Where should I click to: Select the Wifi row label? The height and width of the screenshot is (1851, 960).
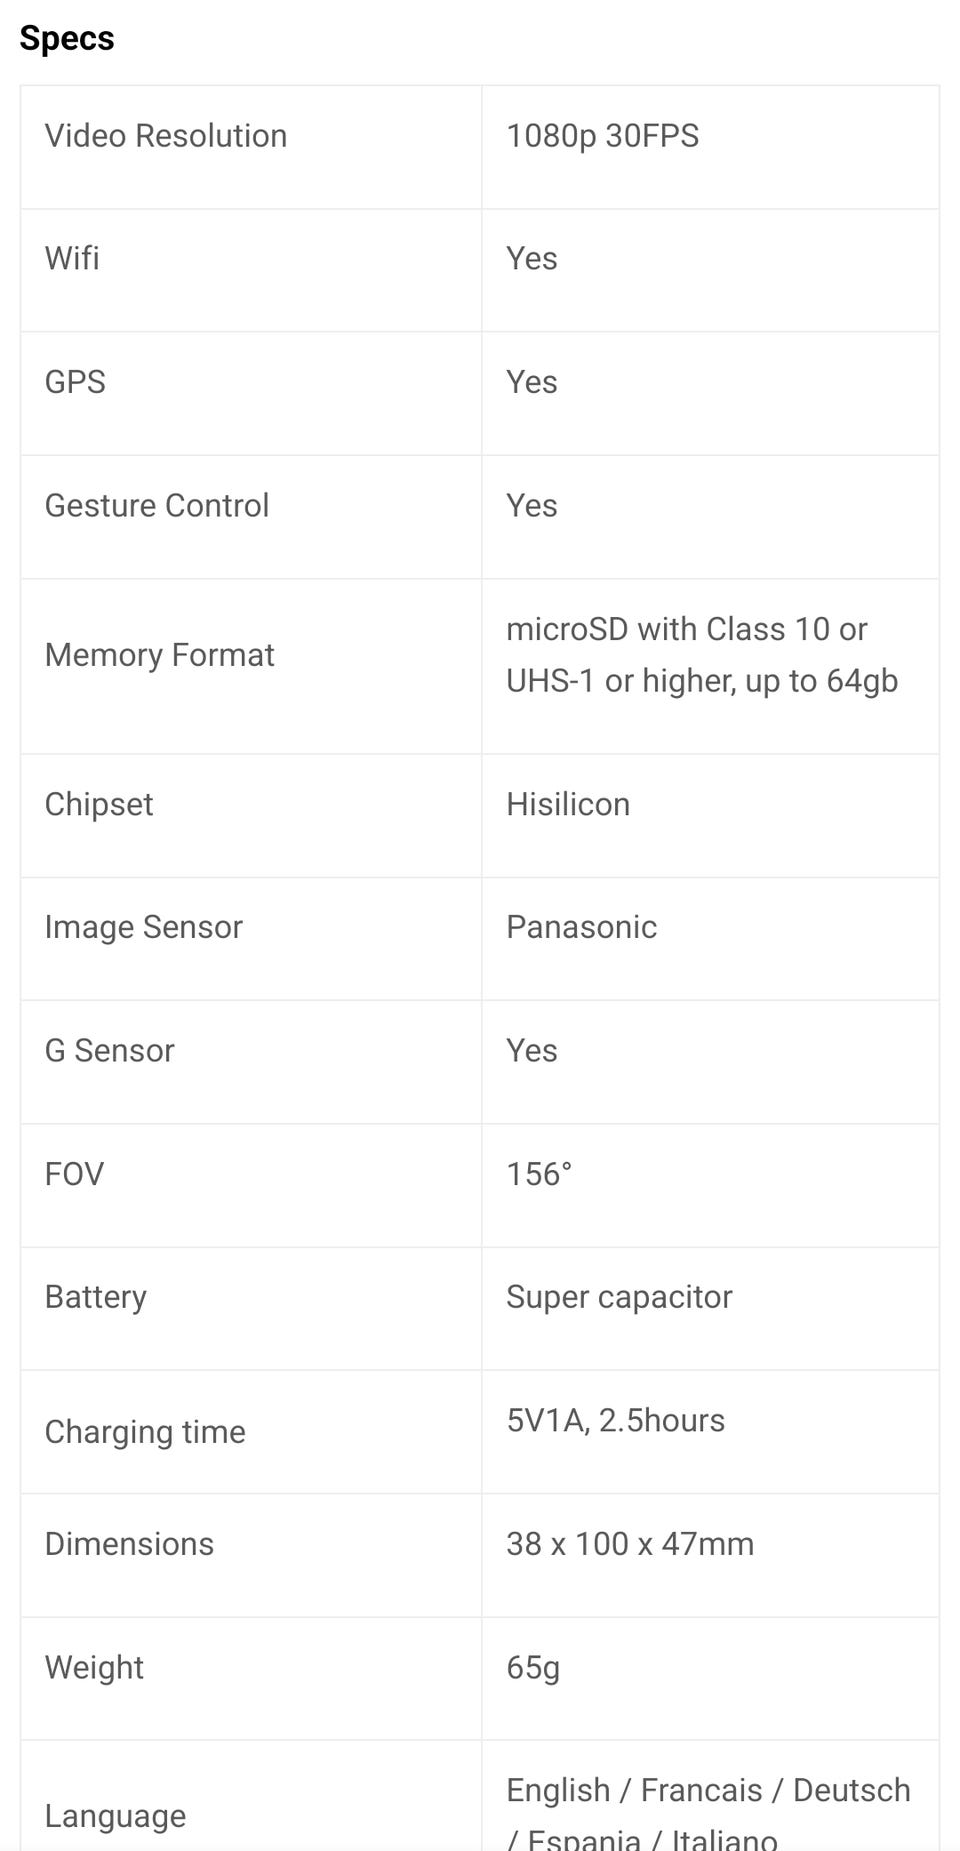72,259
